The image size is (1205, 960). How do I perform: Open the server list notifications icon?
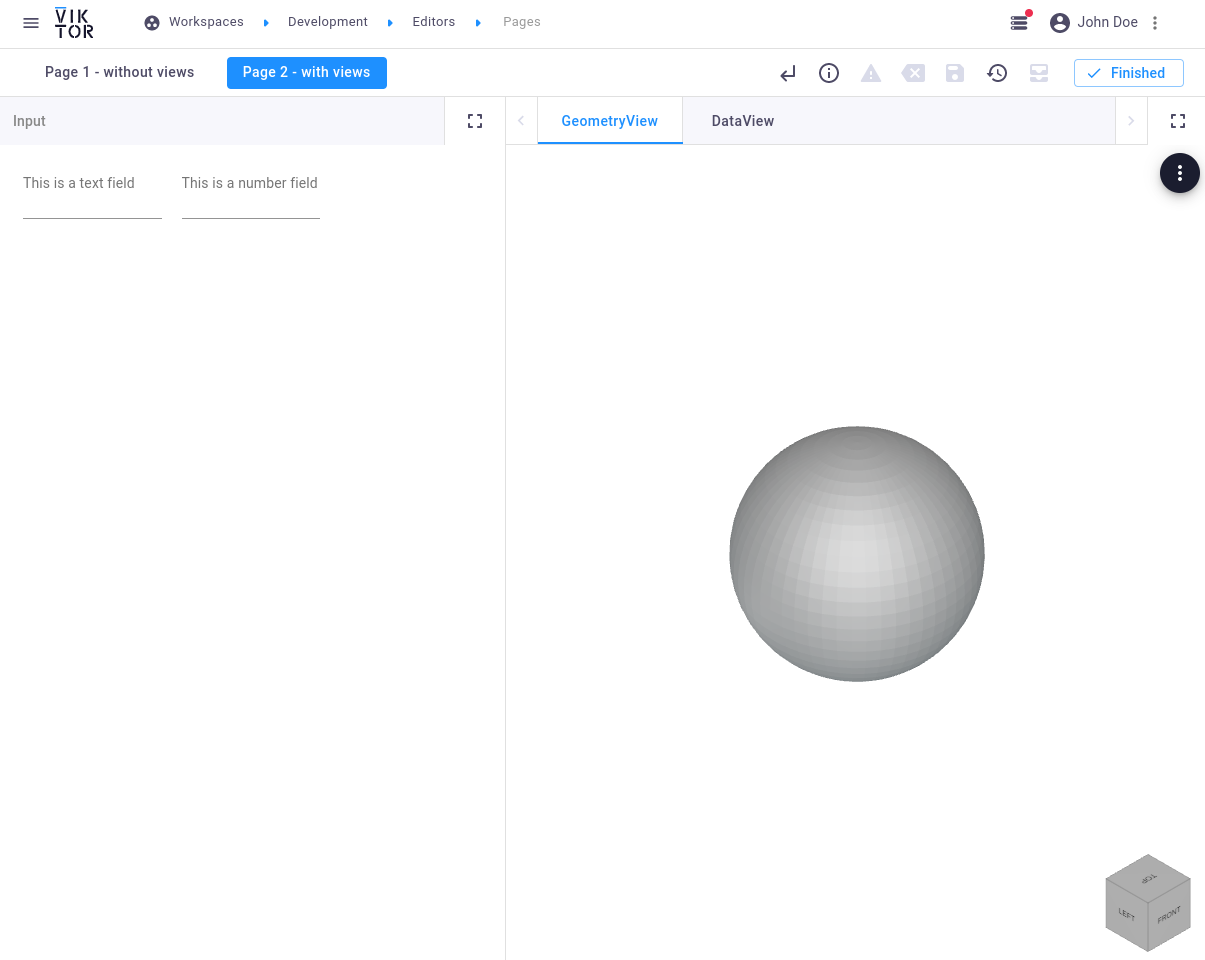pos(1019,22)
